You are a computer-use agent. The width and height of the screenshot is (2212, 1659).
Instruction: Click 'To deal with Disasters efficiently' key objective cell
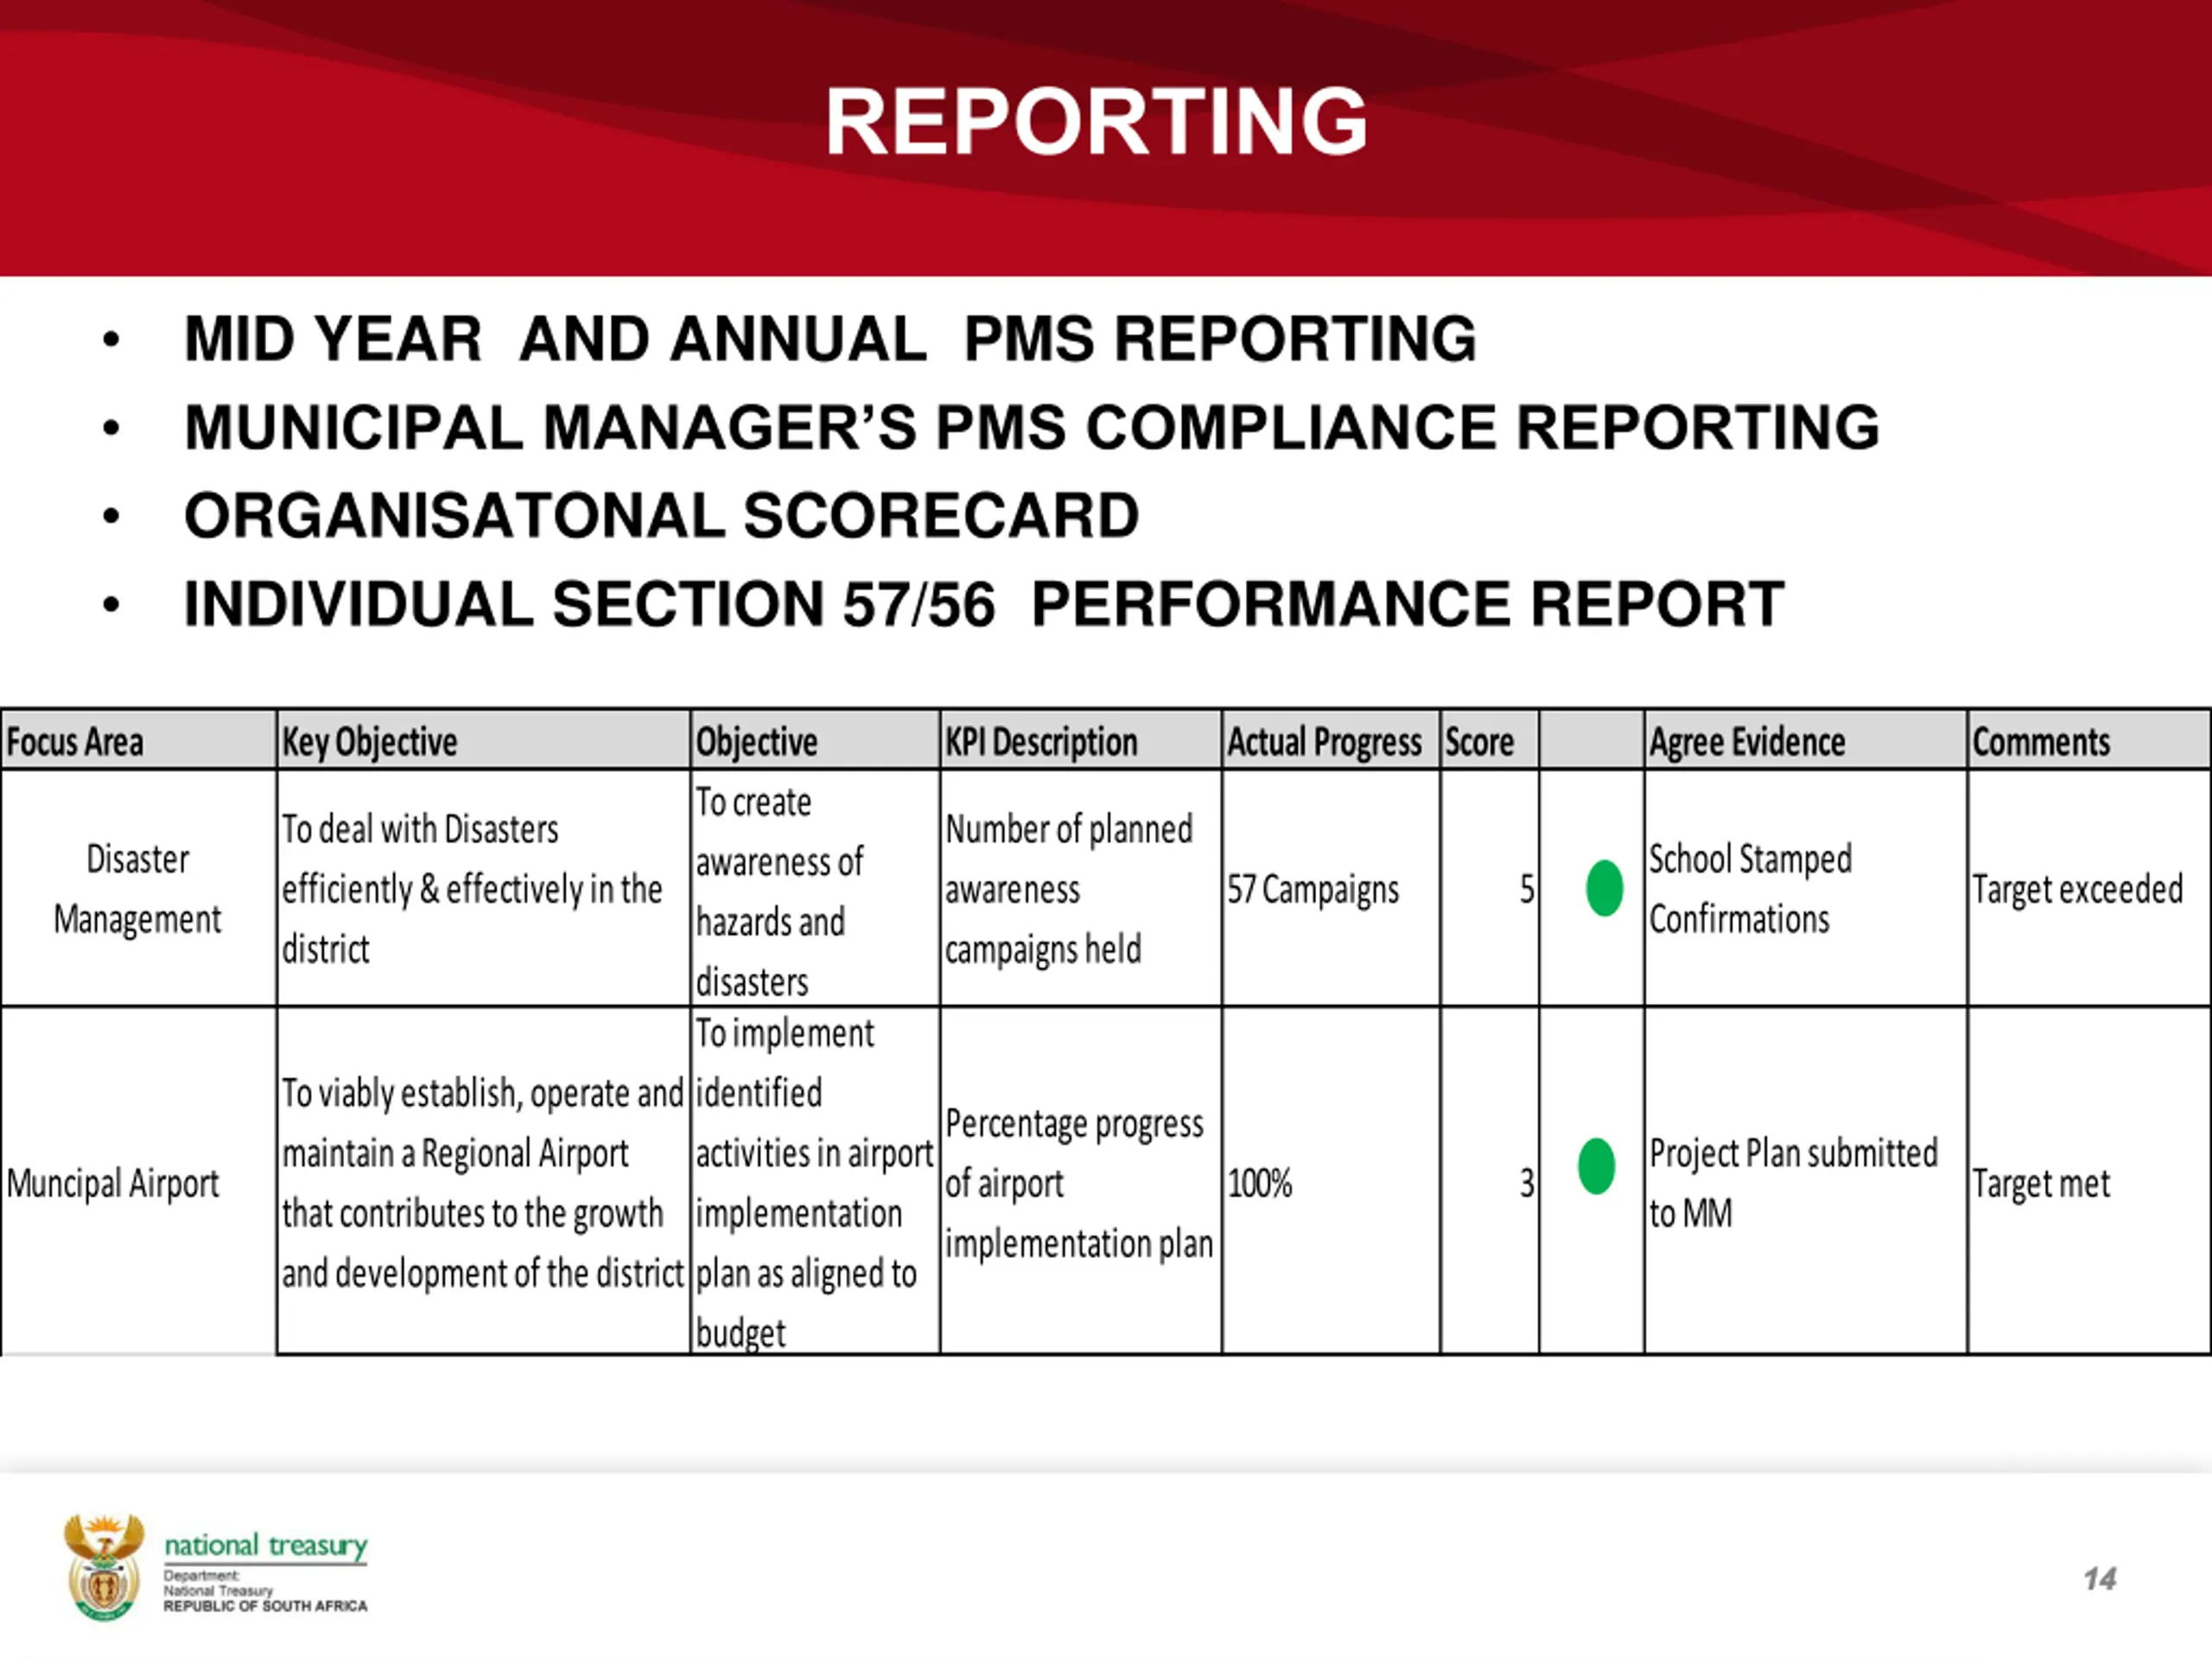[483, 888]
